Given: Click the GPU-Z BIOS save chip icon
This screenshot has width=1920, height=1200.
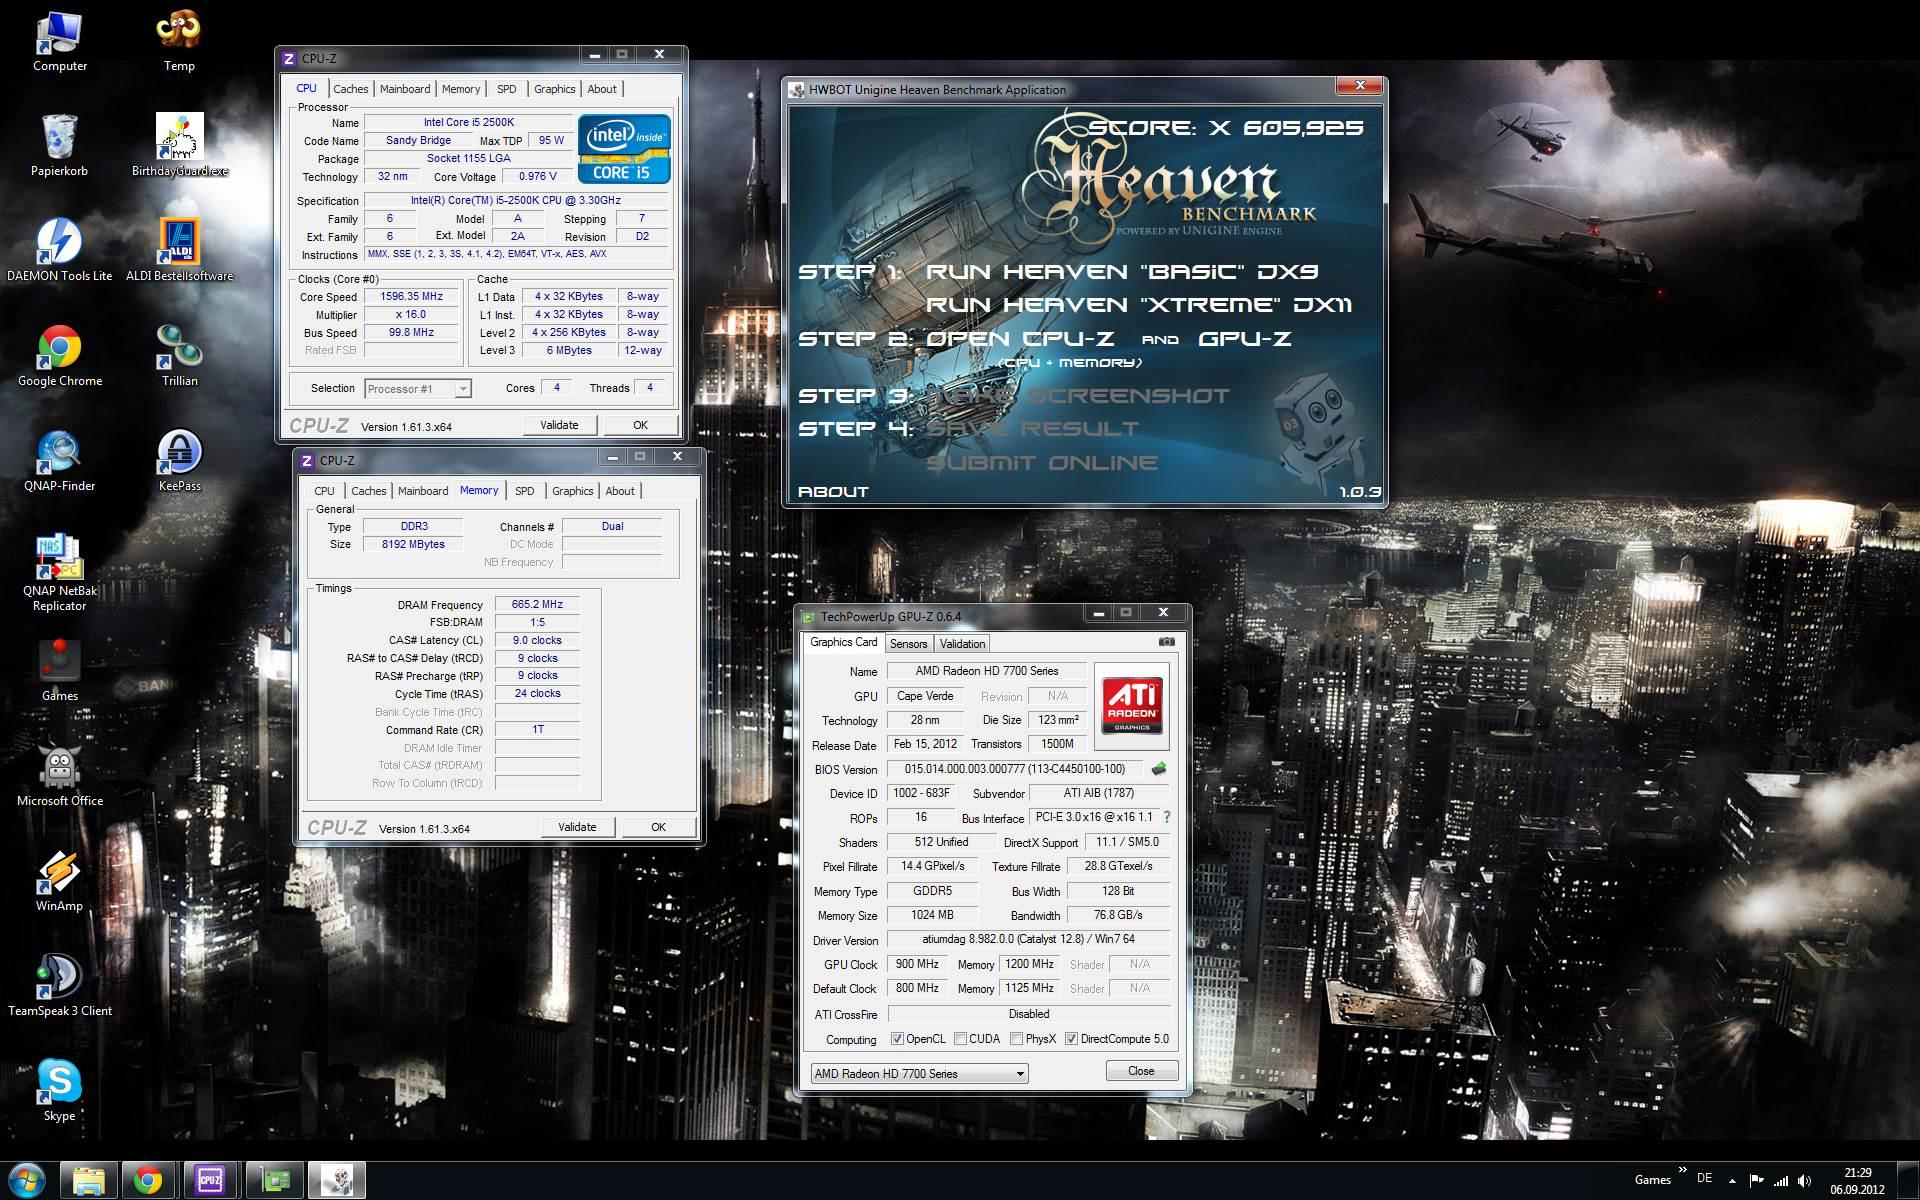Looking at the screenshot, I should pos(1159,769).
